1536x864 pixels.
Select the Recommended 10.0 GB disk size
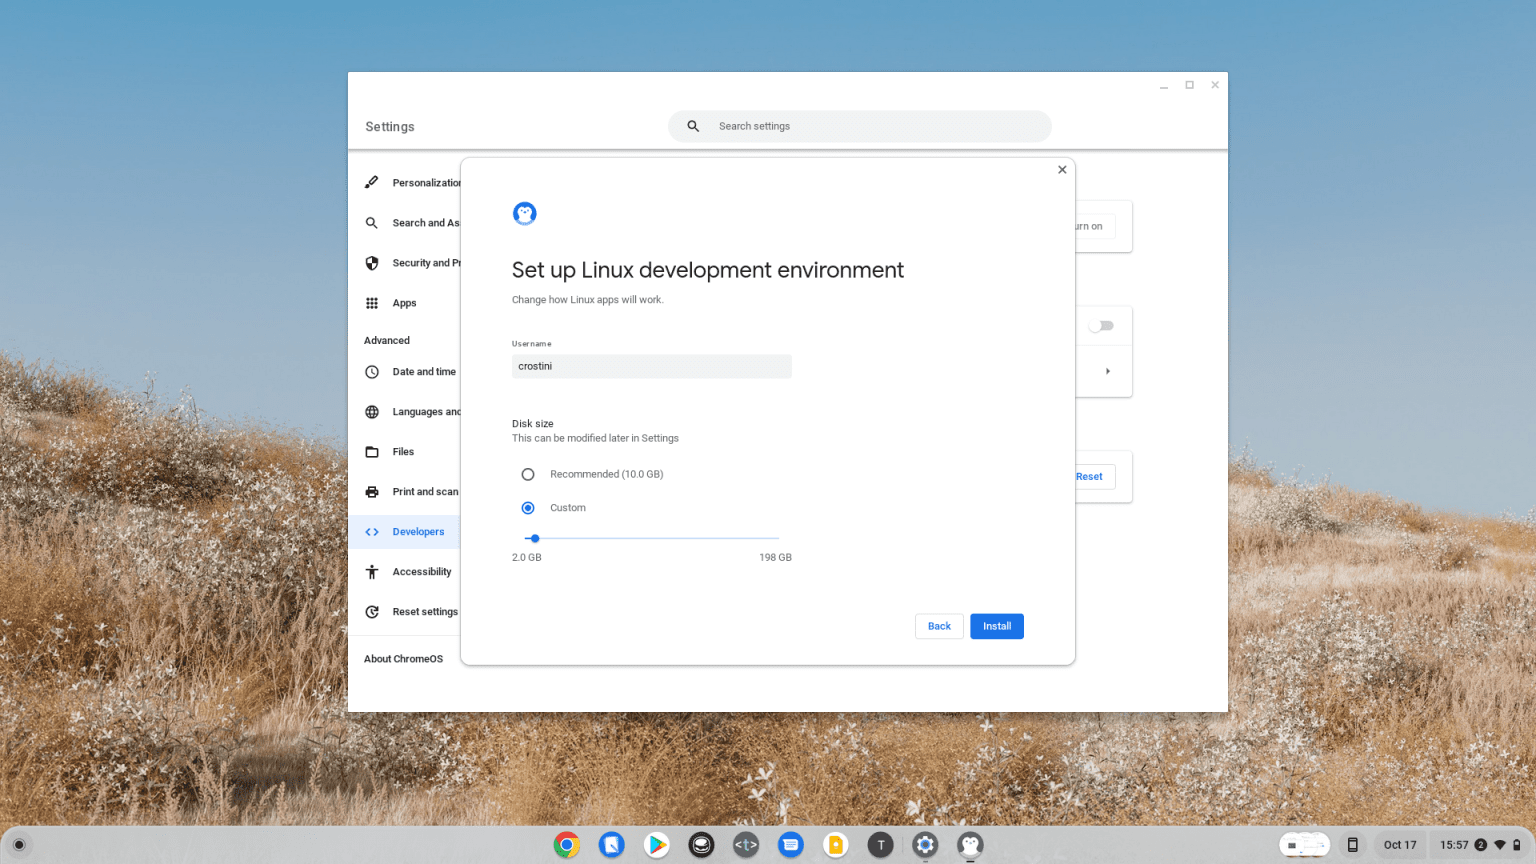[x=528, y=474]
